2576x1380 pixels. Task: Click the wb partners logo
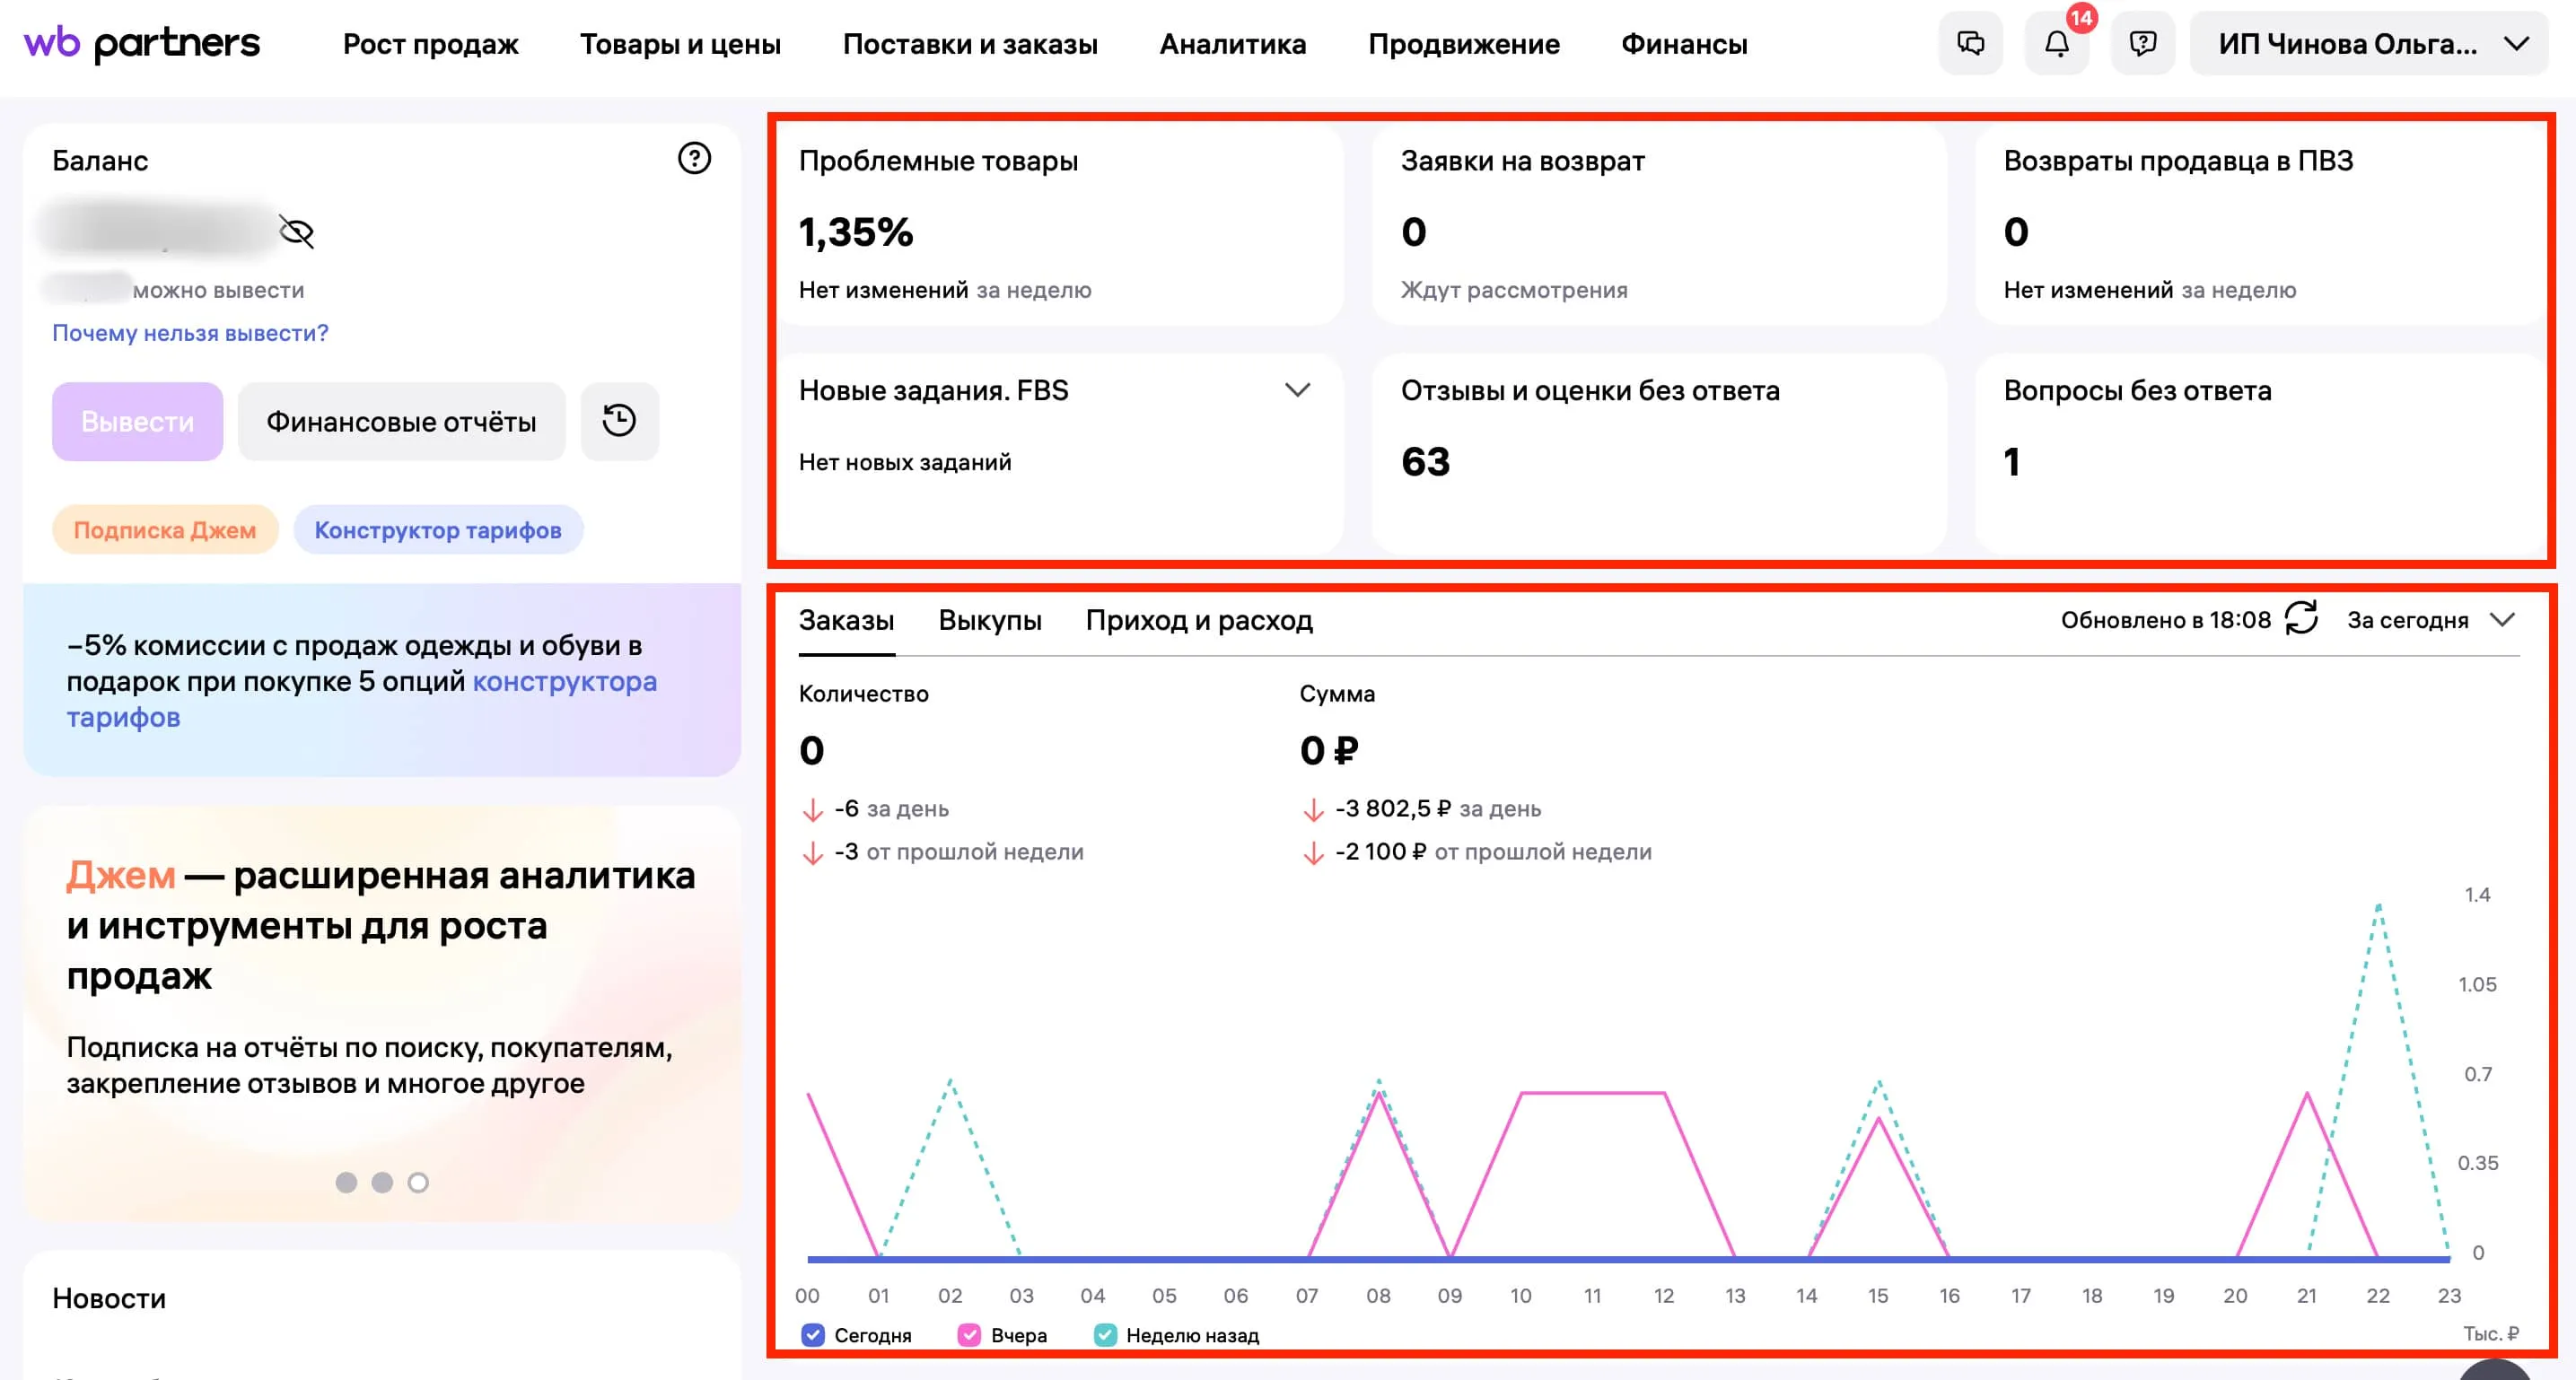click(141, 44)
